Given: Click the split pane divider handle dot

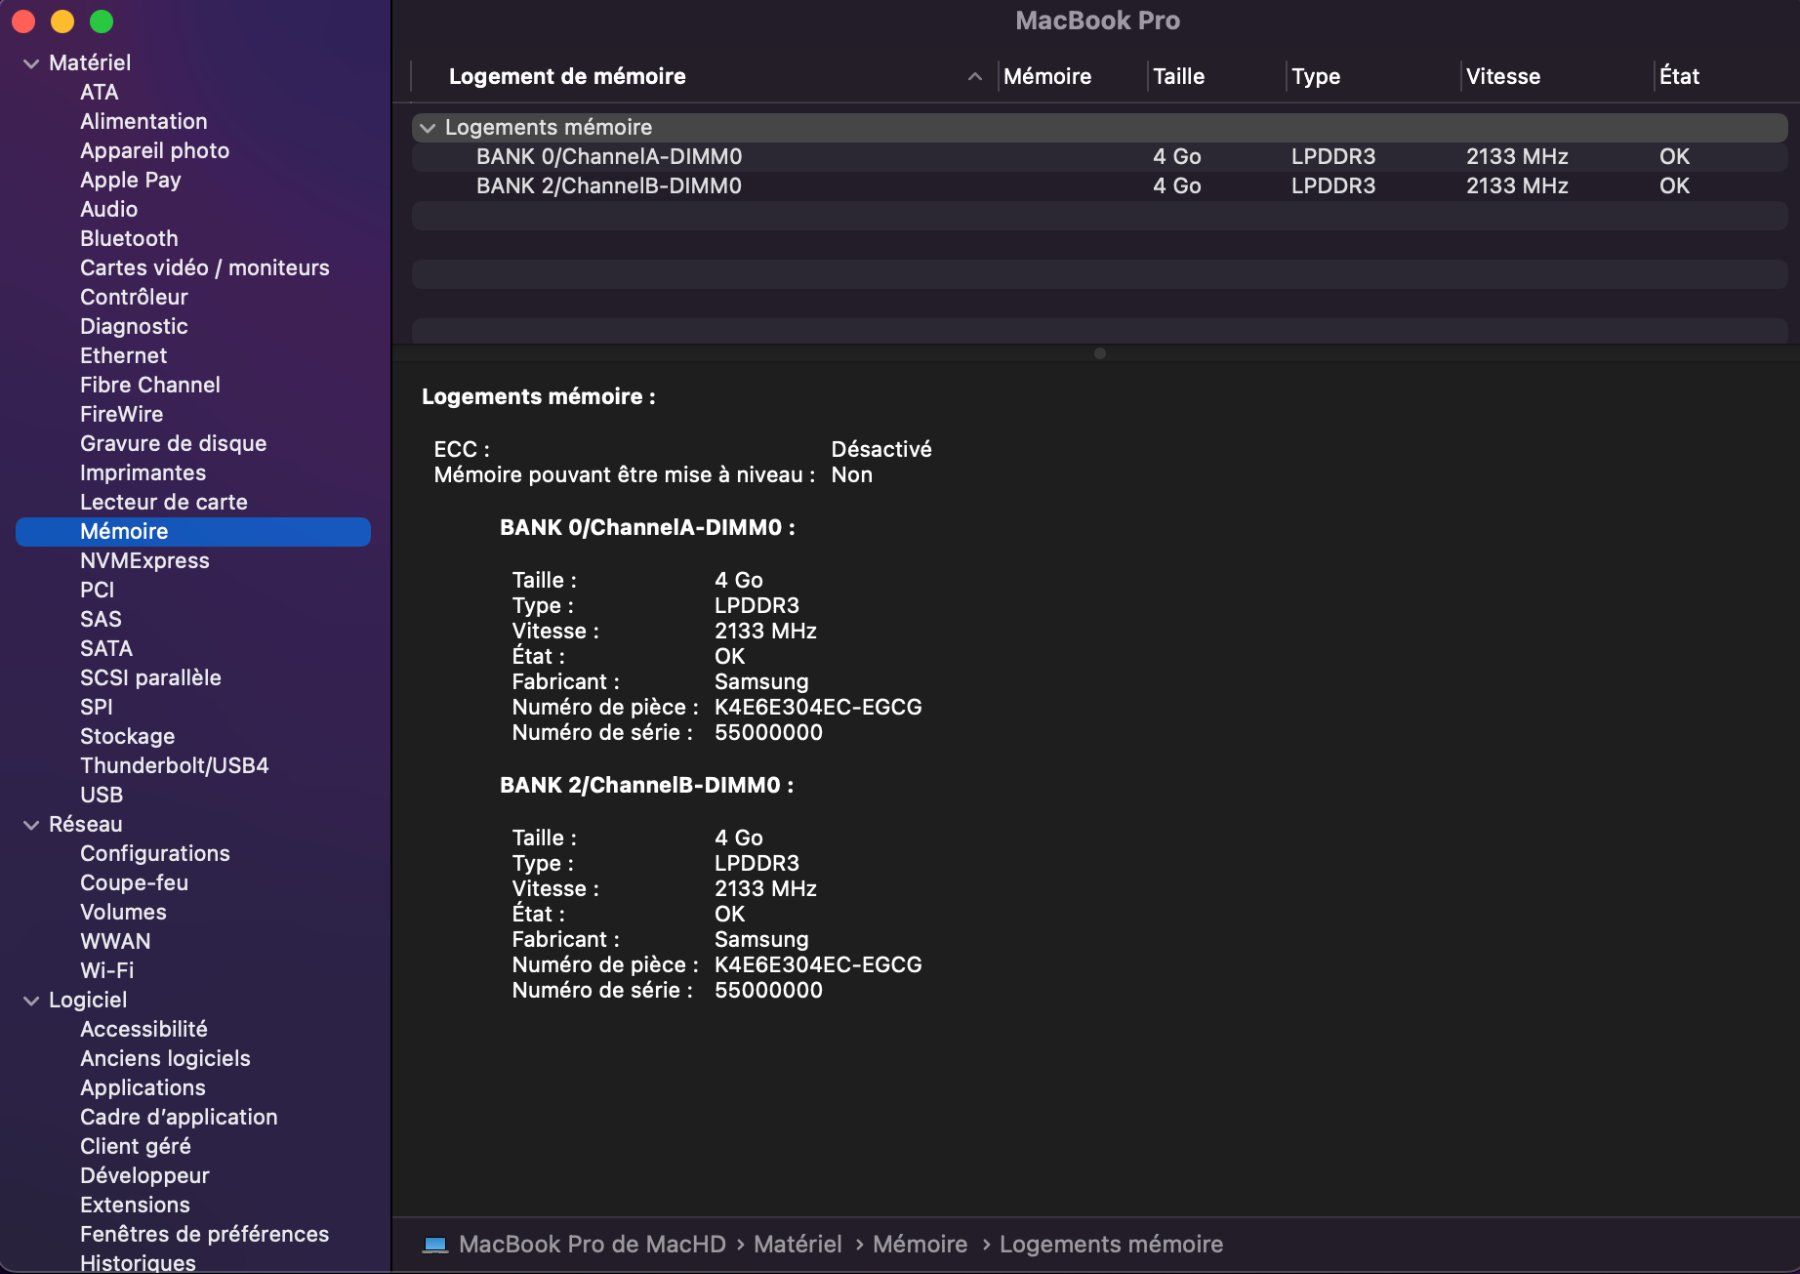Looking at the screenshot, I should pos(1099,353).
